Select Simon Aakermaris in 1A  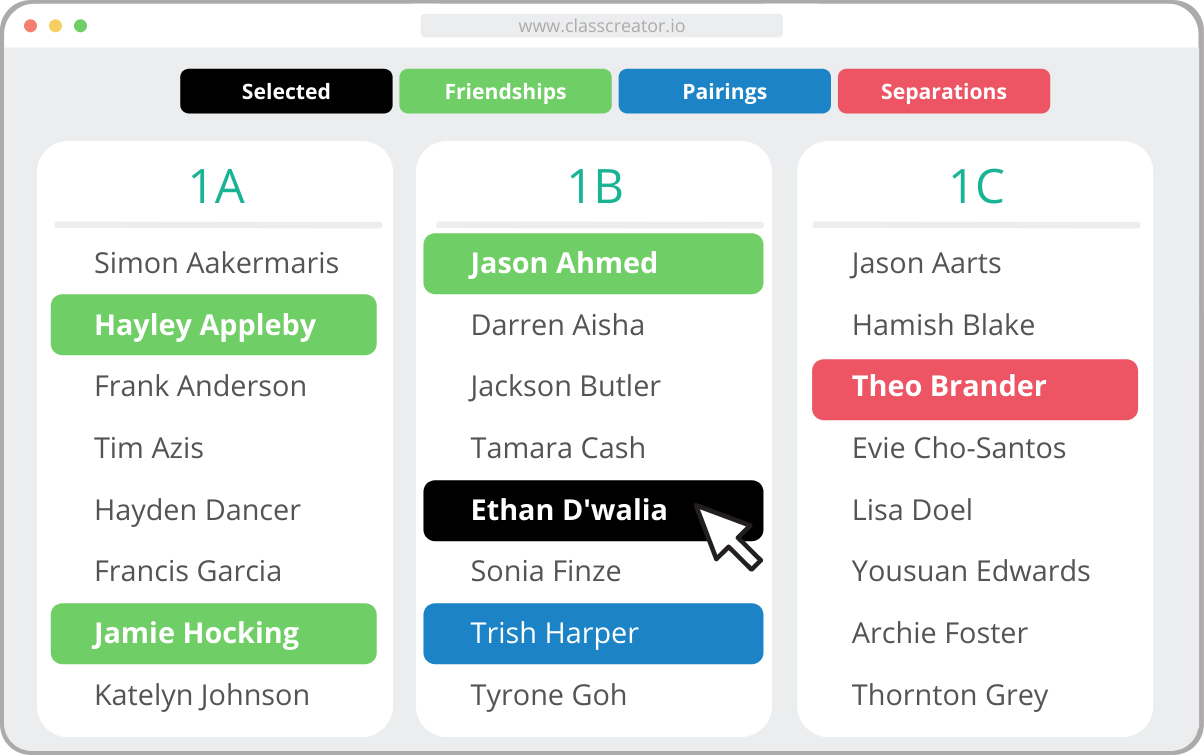[216, 263]
